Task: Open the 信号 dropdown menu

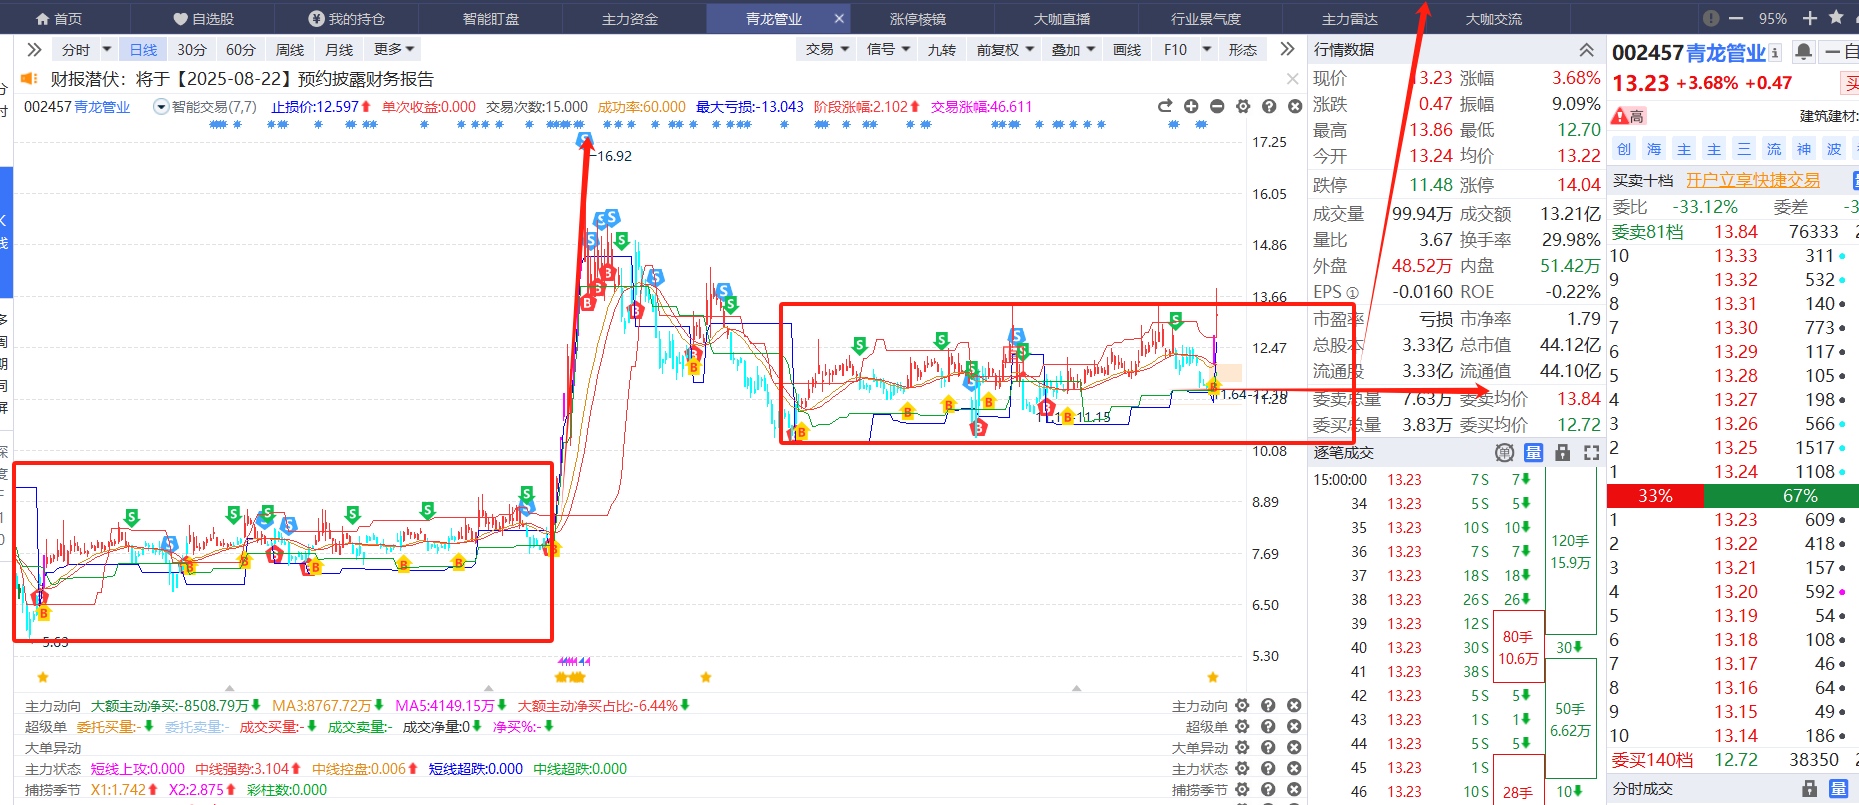Action: pos(888,49)
